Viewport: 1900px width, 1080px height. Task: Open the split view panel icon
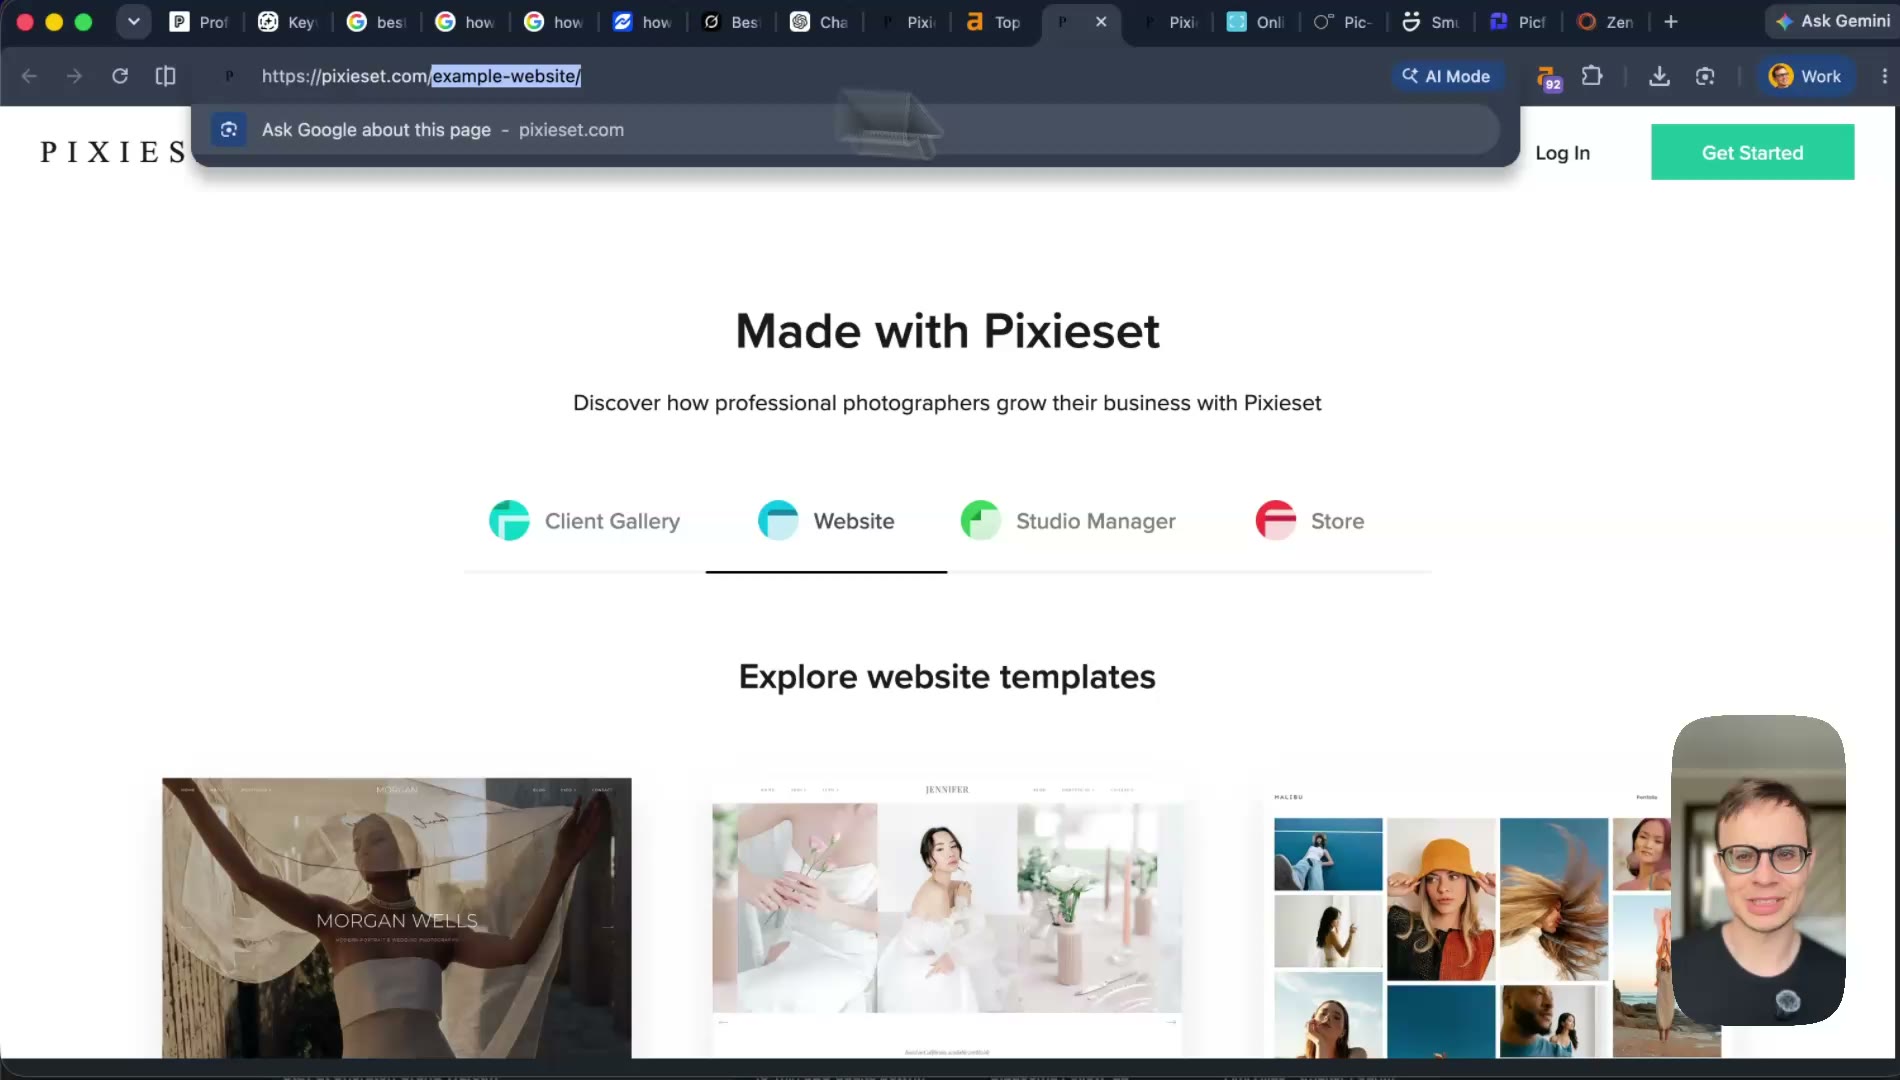coord(166,76)
